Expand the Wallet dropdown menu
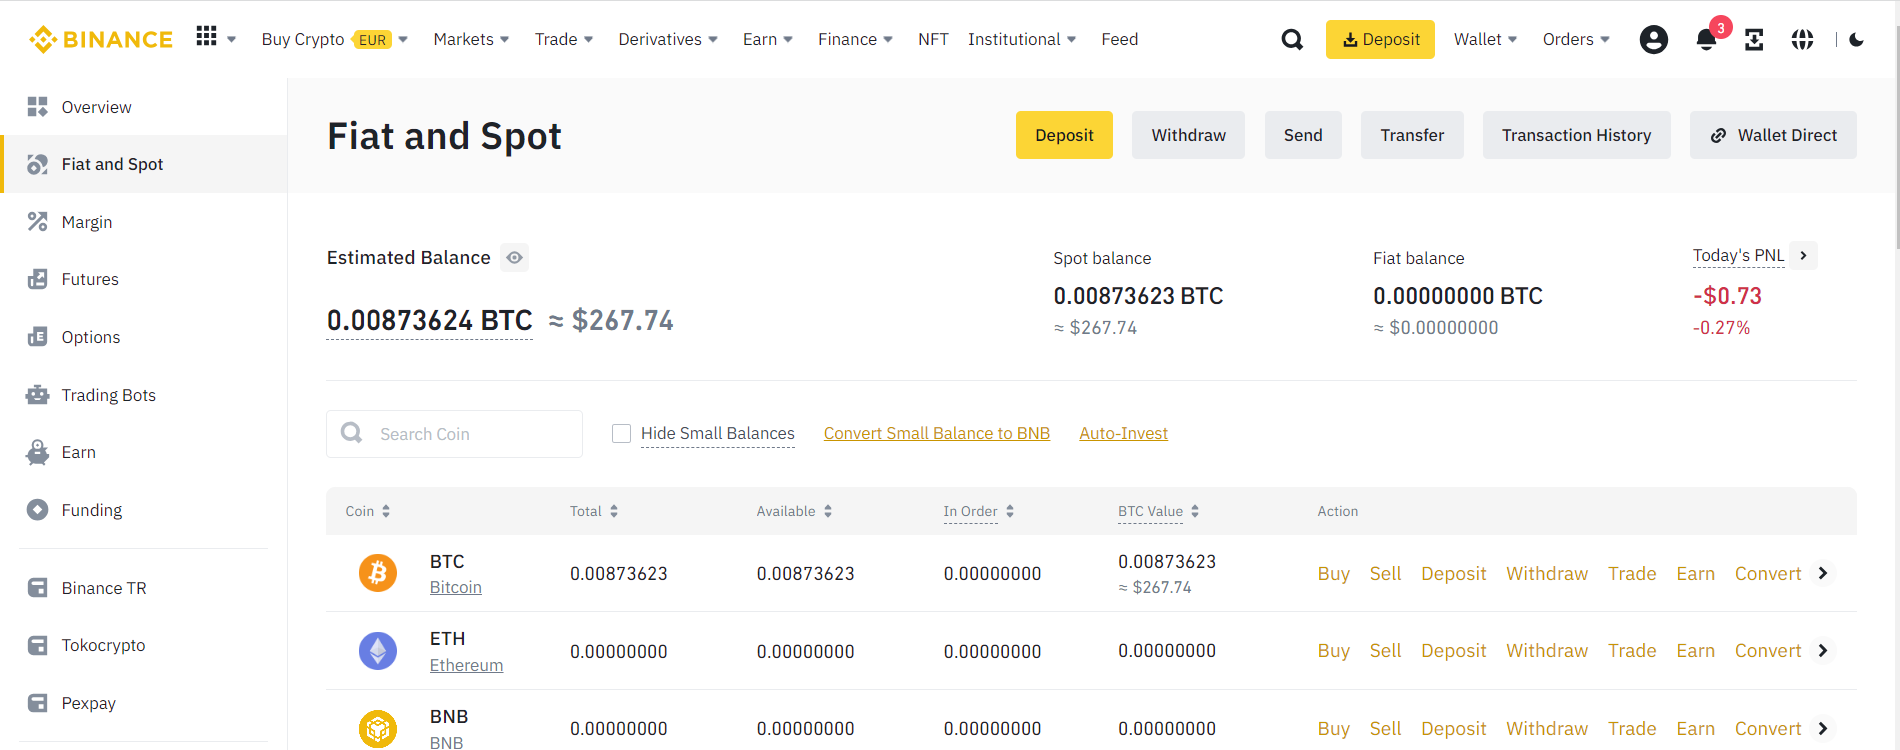Image resolution: width=1900 pixels, height=750 pixels. pos(1485,40)
